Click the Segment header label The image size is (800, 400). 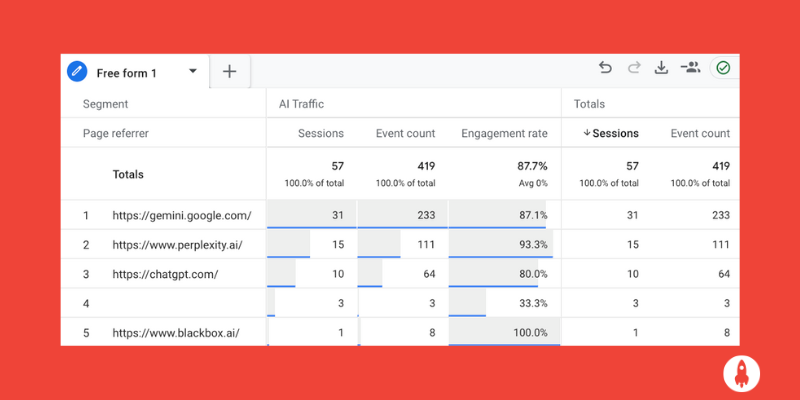pyautogui.click(x=106, y=104)
